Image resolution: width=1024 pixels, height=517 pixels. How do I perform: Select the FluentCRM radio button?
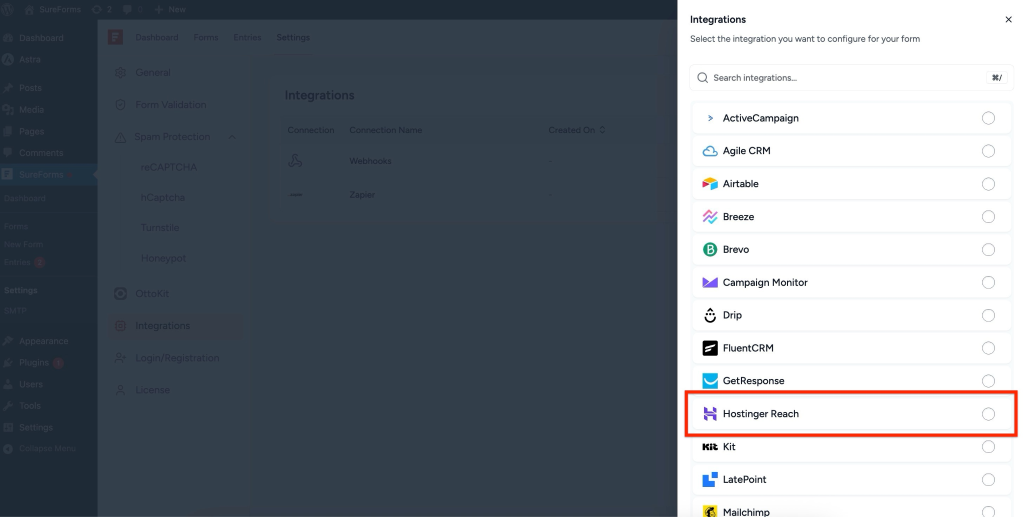pos(988,348)
